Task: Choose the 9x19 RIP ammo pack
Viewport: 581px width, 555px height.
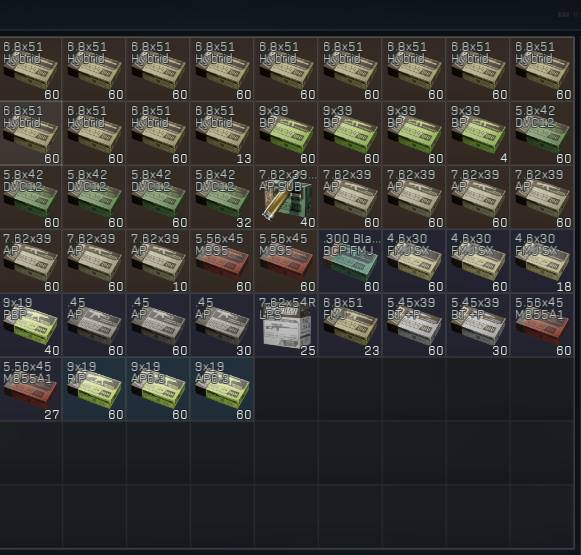Action: [x=94, y=390]
